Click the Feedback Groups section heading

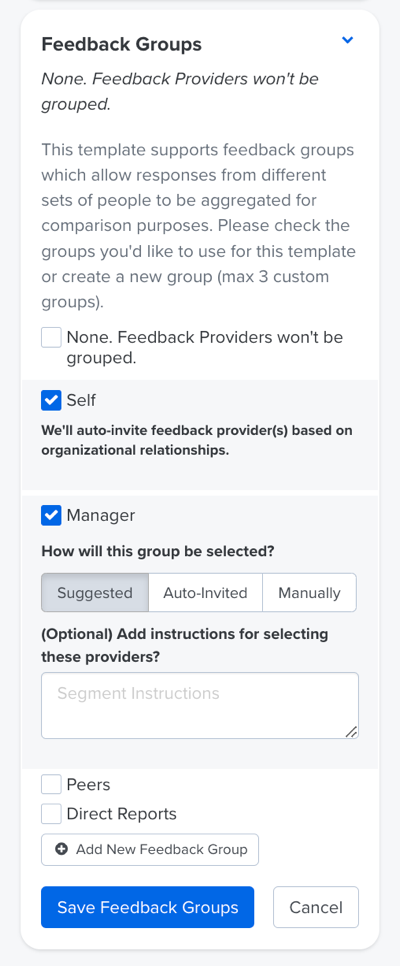[121, 44]
